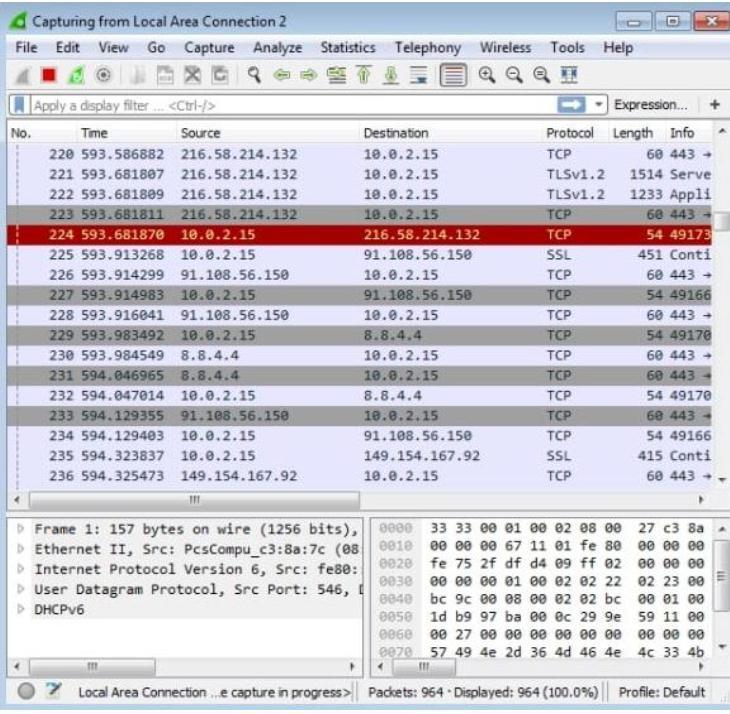Image resolution: width=730 pixels, height=714 pixels.
Task: Apply display filter arrow button
Action: [571, 105]
